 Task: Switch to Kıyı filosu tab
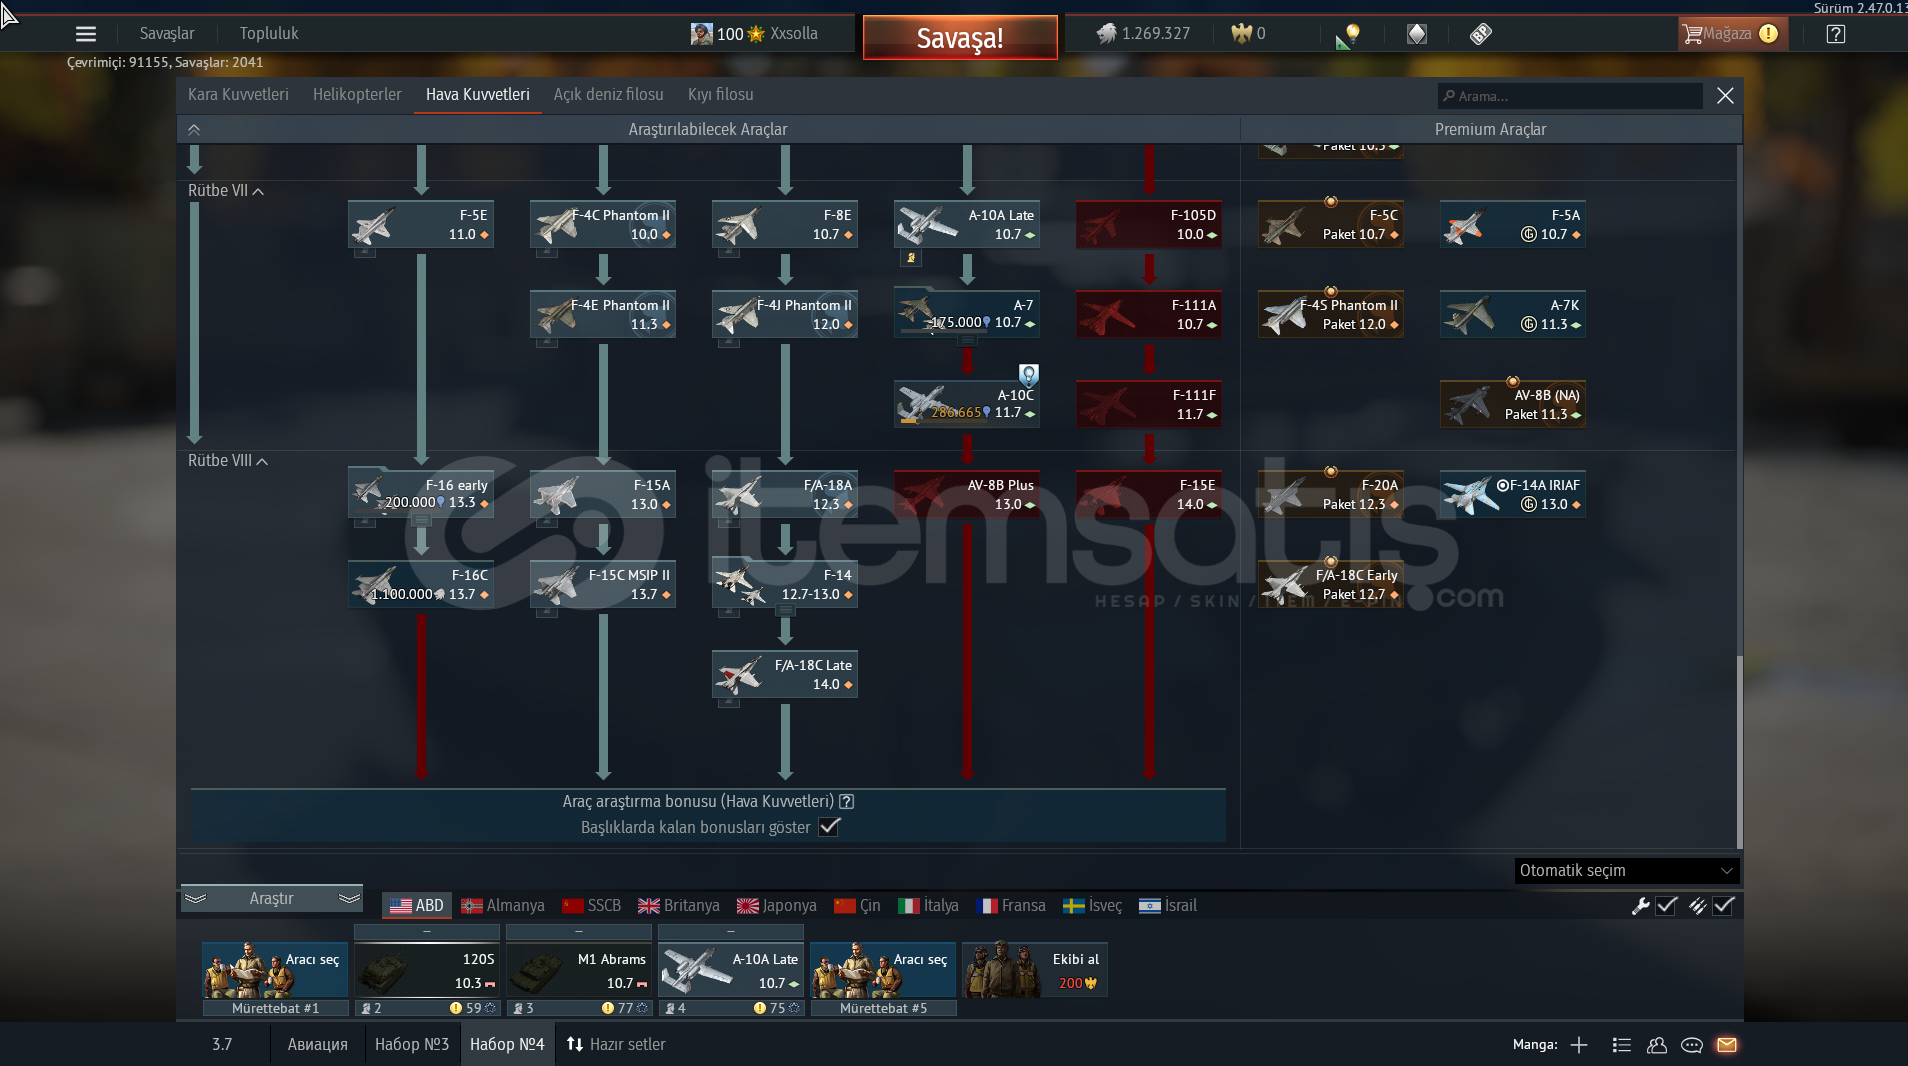(721, 95)
